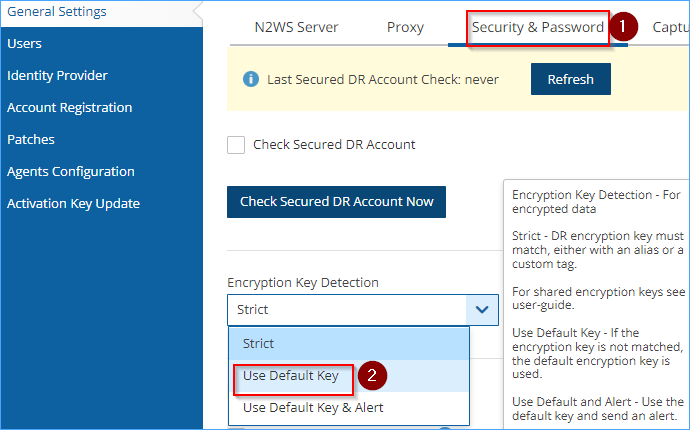Viewport: 690px width, 430px height.
Task: Open Agents Configuration page
Action: pos(71,172)
